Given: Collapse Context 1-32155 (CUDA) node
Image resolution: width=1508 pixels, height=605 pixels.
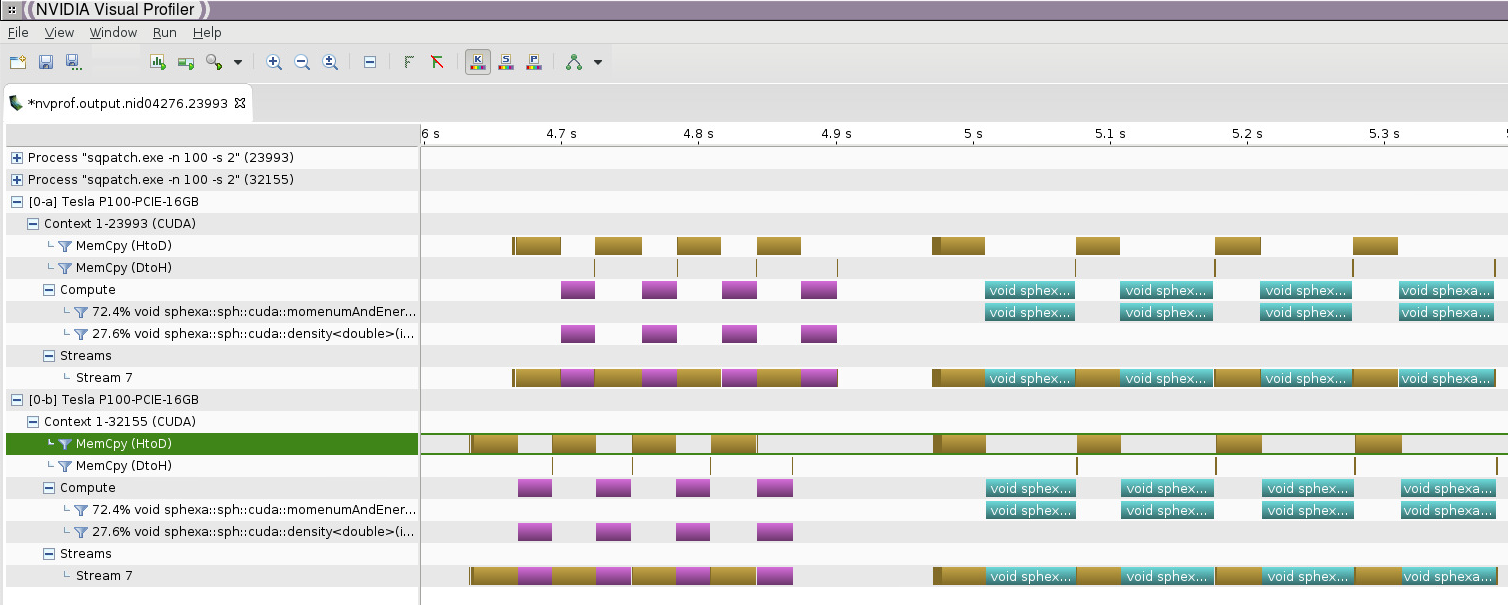Looking at the screenshot, I should click(x=32, y=422).
